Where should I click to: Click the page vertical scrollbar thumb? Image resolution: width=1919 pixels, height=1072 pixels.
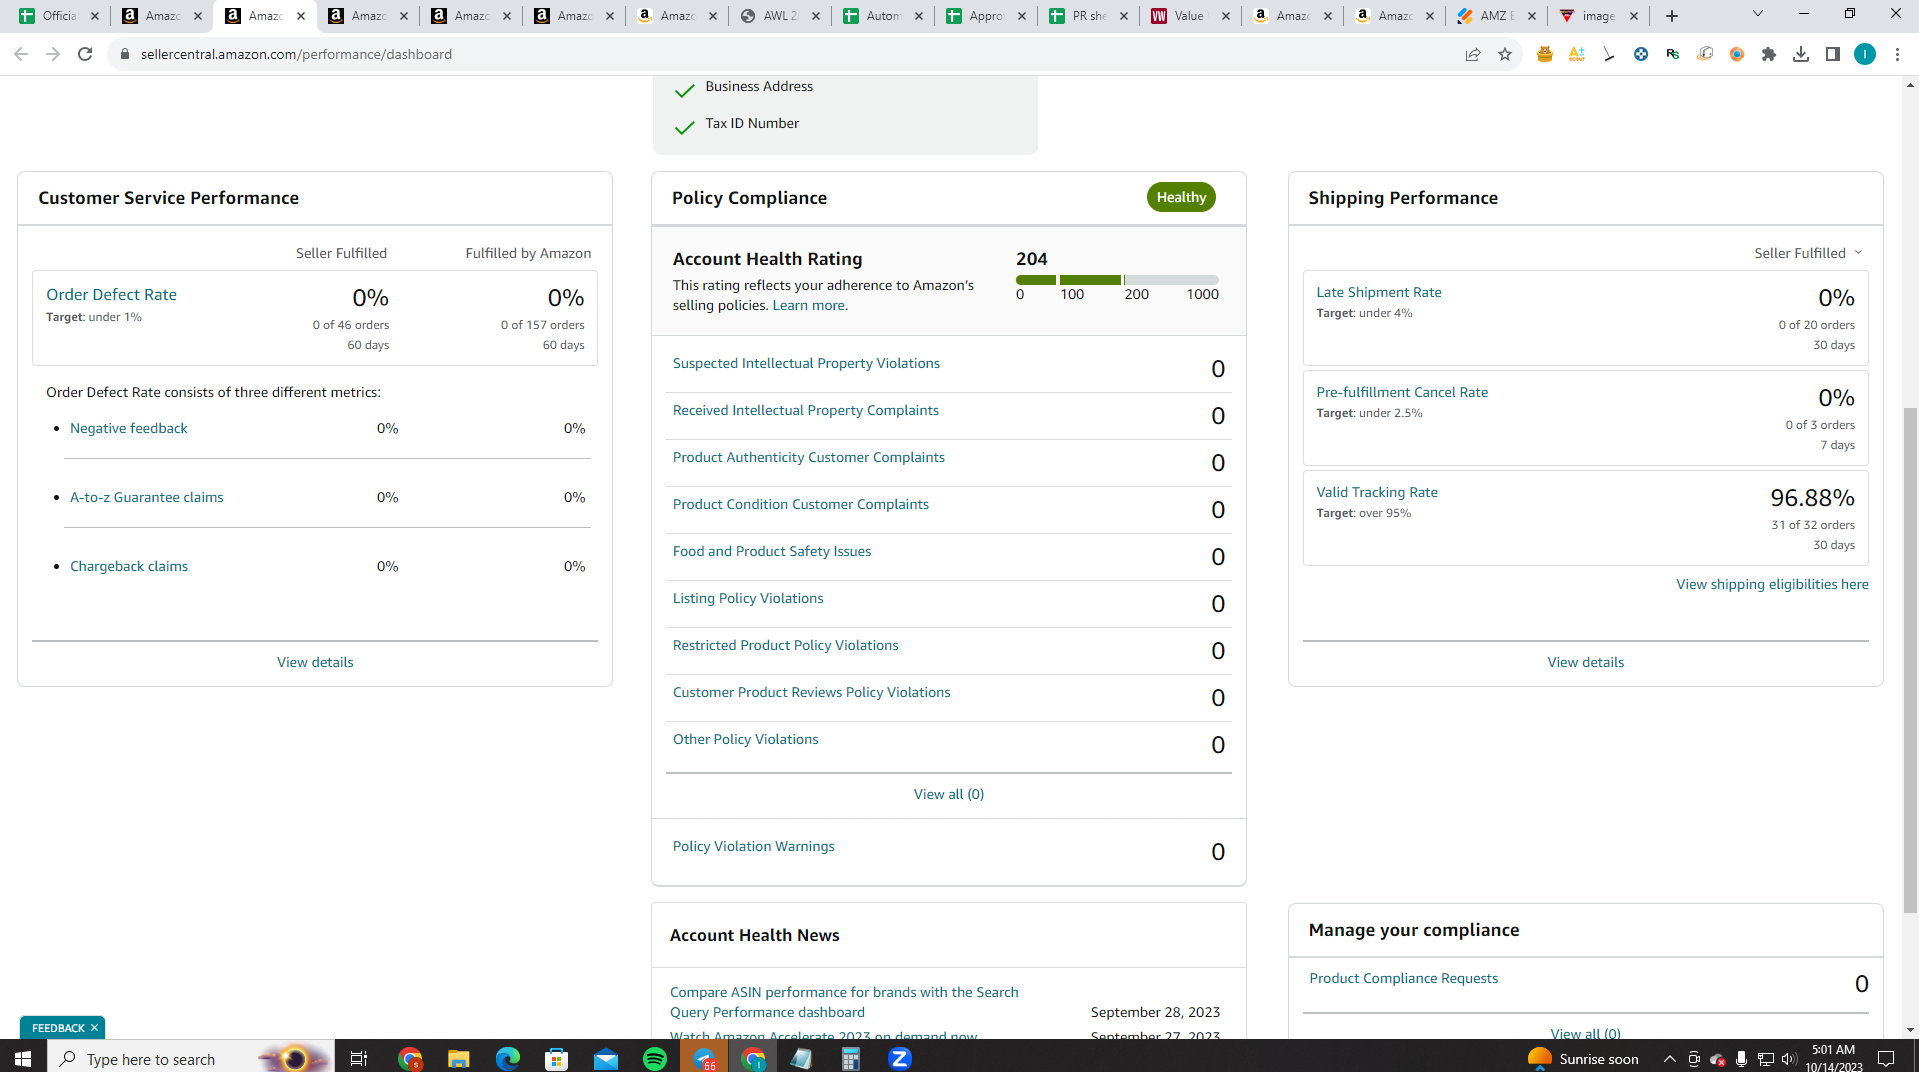tap(1910, 660)
